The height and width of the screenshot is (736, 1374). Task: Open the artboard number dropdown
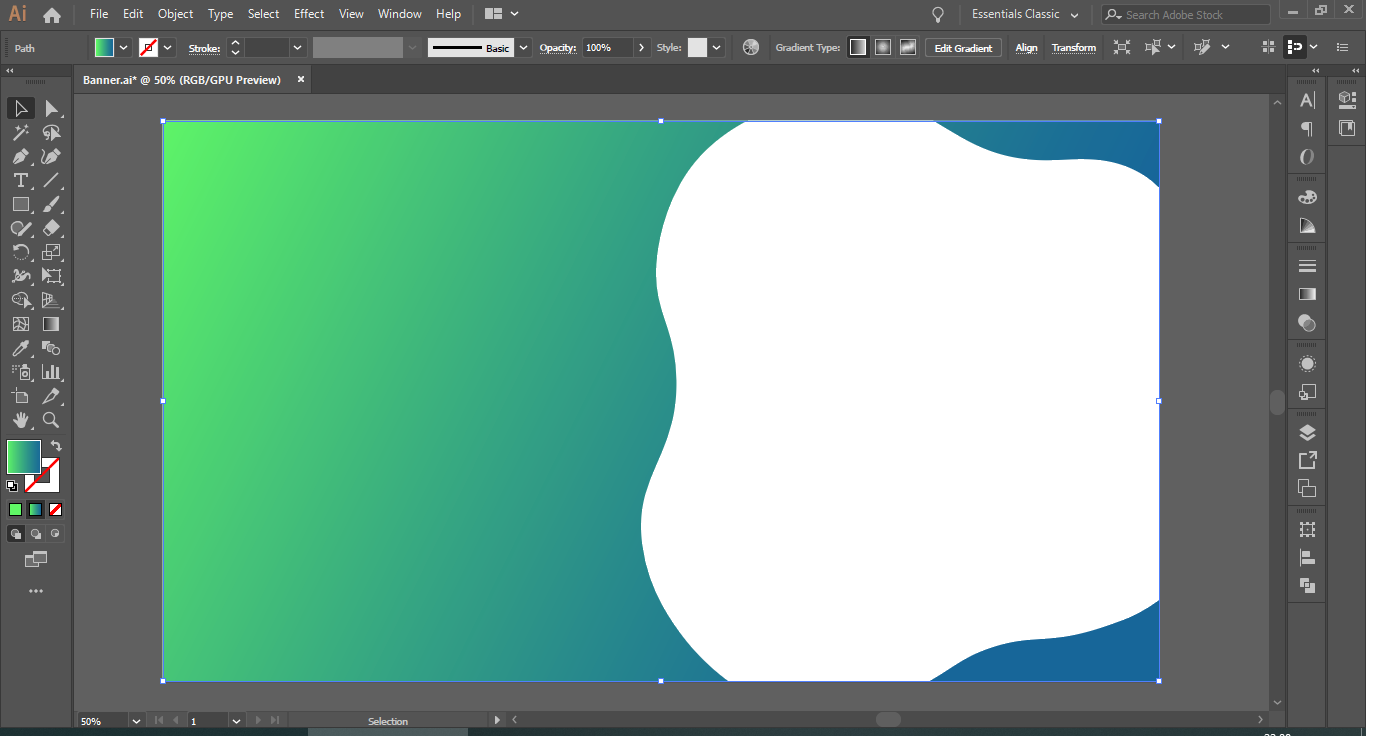(237, 720)
